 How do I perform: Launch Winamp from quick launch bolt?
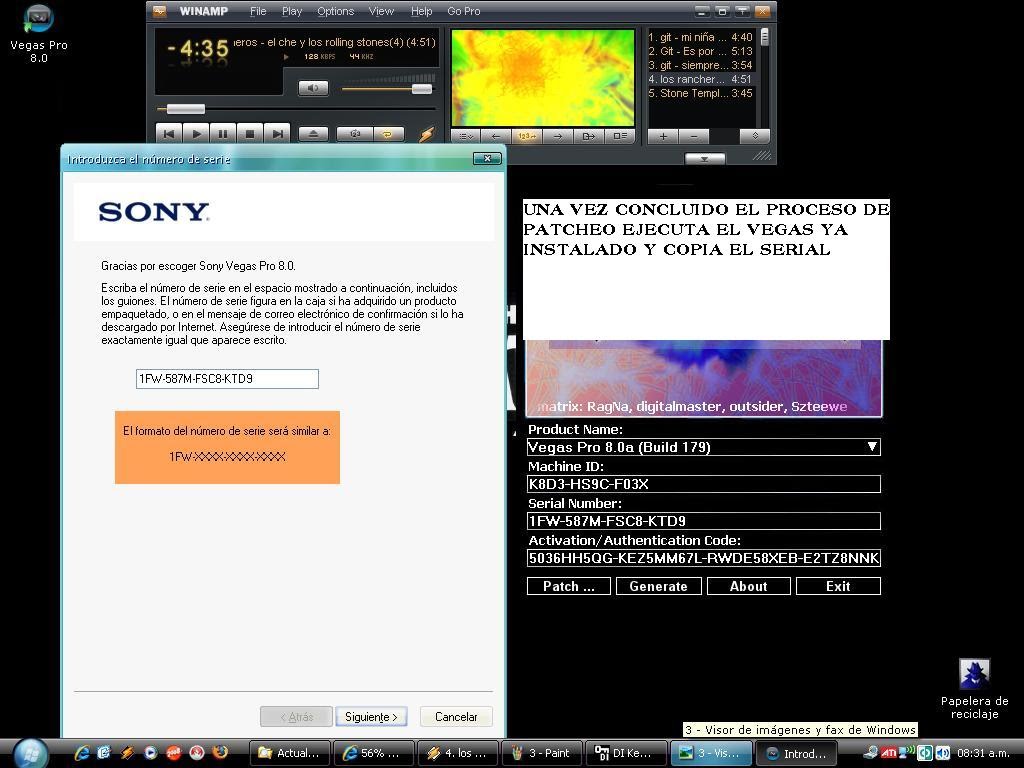point(127,753)
